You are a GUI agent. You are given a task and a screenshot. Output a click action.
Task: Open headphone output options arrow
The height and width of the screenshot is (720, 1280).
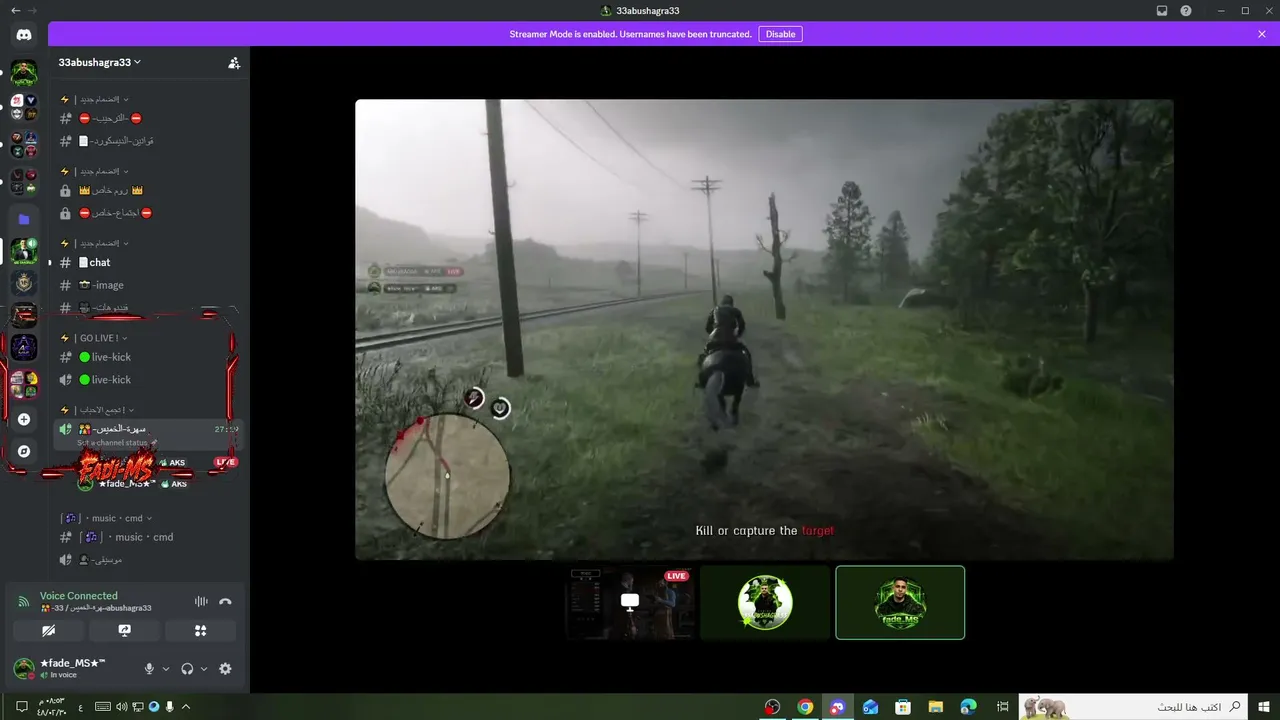click(x=204, y=669)
